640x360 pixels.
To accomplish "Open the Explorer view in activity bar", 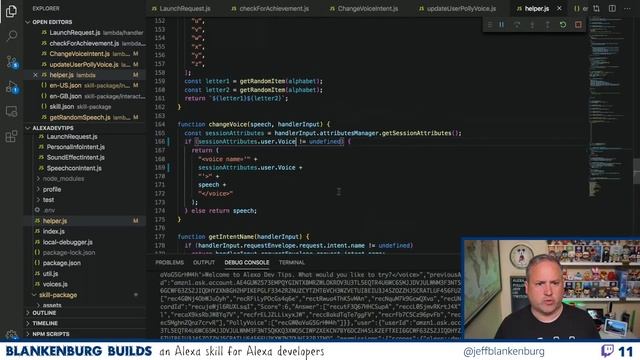I will point(11,11).
